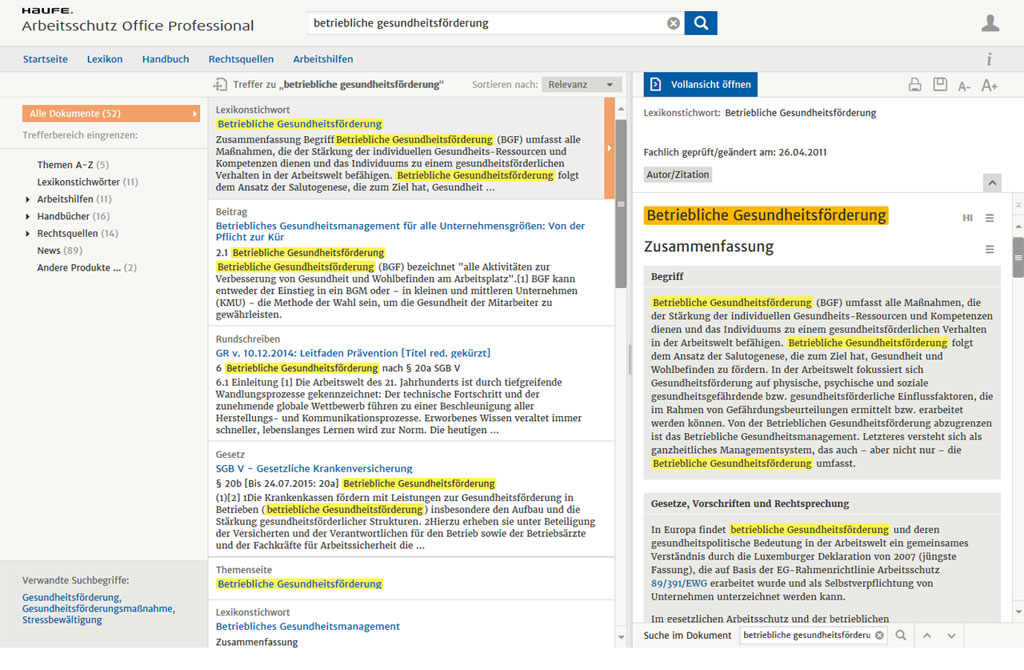Image resolution: width=1024 pixels, height=670 pixels.
Task: Open the Handbuch menu item
Action: [x=165, y=59]
